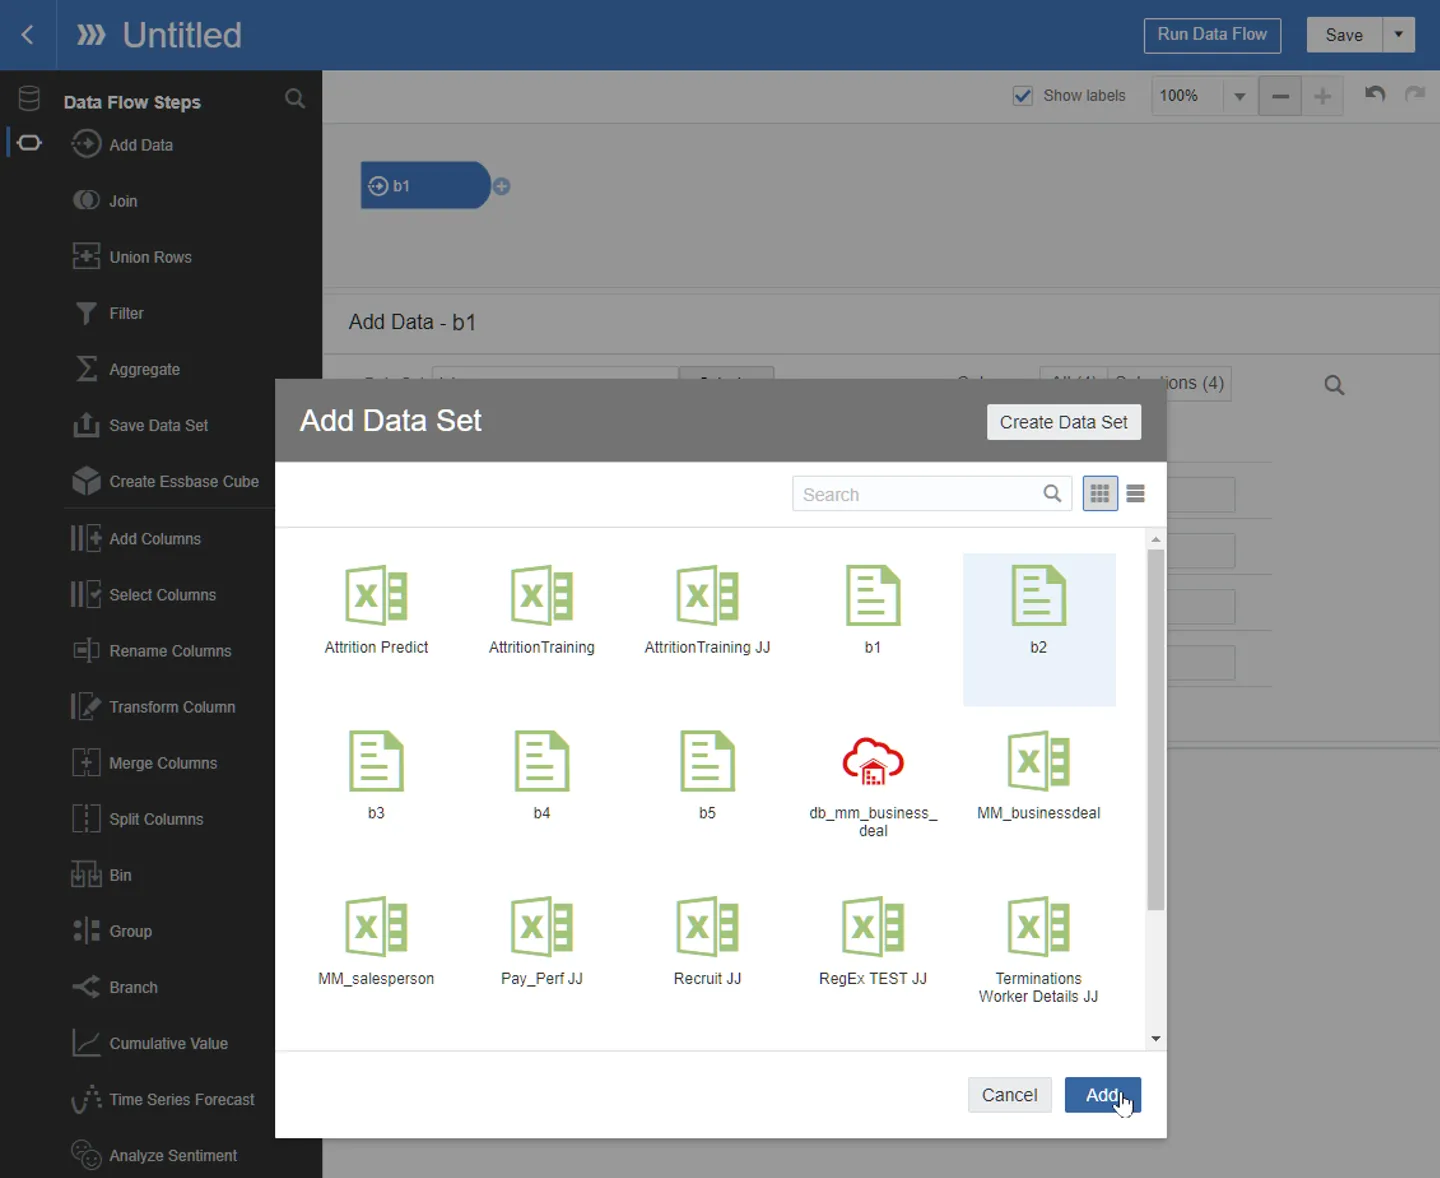Open the Save dropdown arrow
The height and width of the screenshot is (1178, 1440).
1399,34
